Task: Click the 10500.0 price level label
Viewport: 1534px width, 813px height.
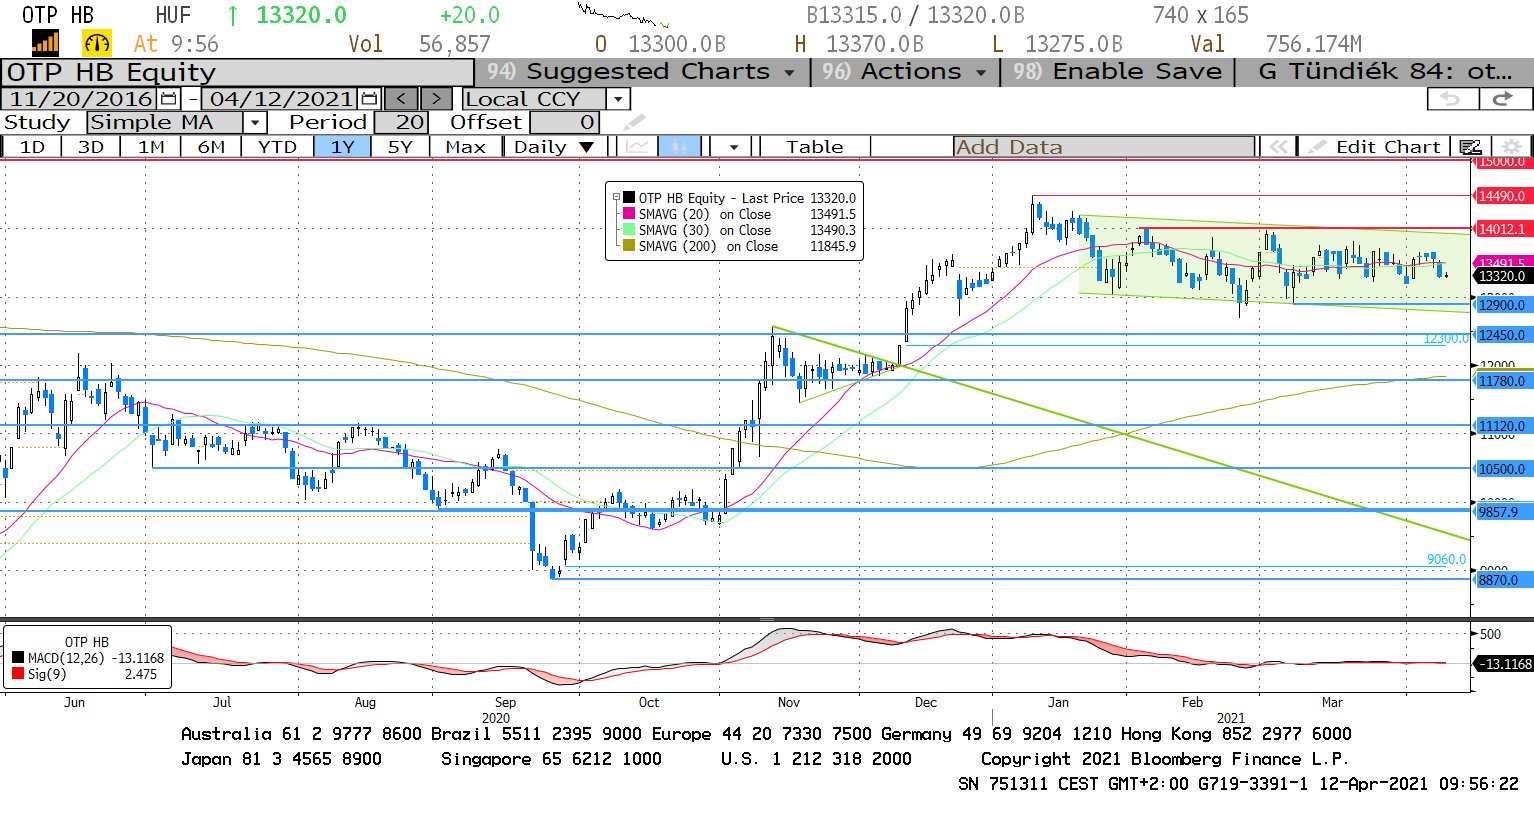Action: tap(1502, 469)
